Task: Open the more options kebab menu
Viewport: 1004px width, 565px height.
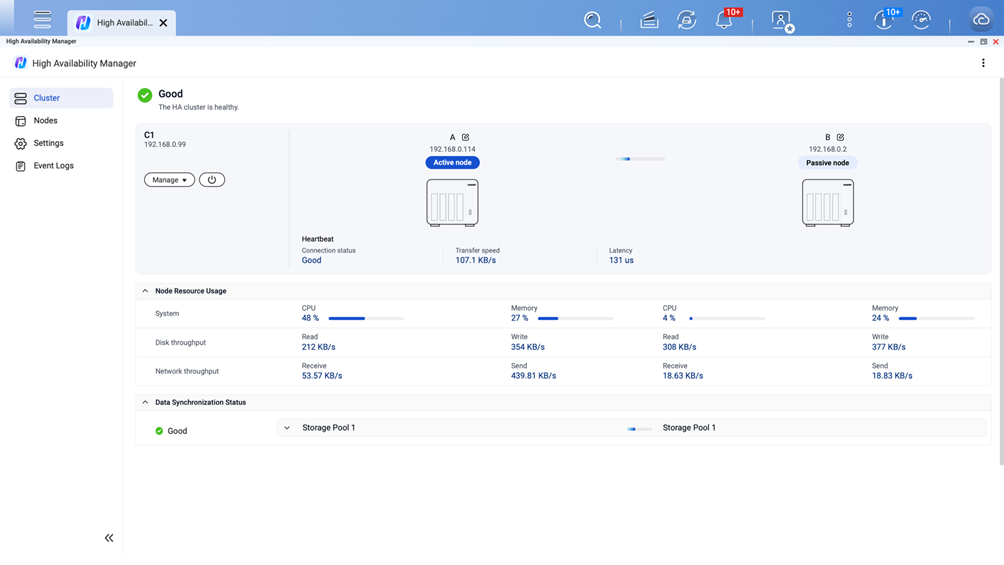Action: tap(983, 63)
